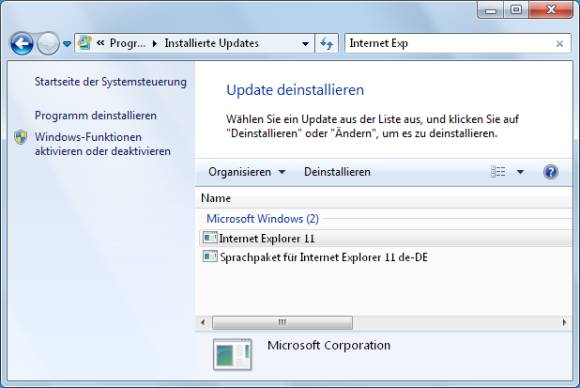Click the horizontal scrollbar's left arrow
This screenshot has height=388, width=580.
point(203,322)
